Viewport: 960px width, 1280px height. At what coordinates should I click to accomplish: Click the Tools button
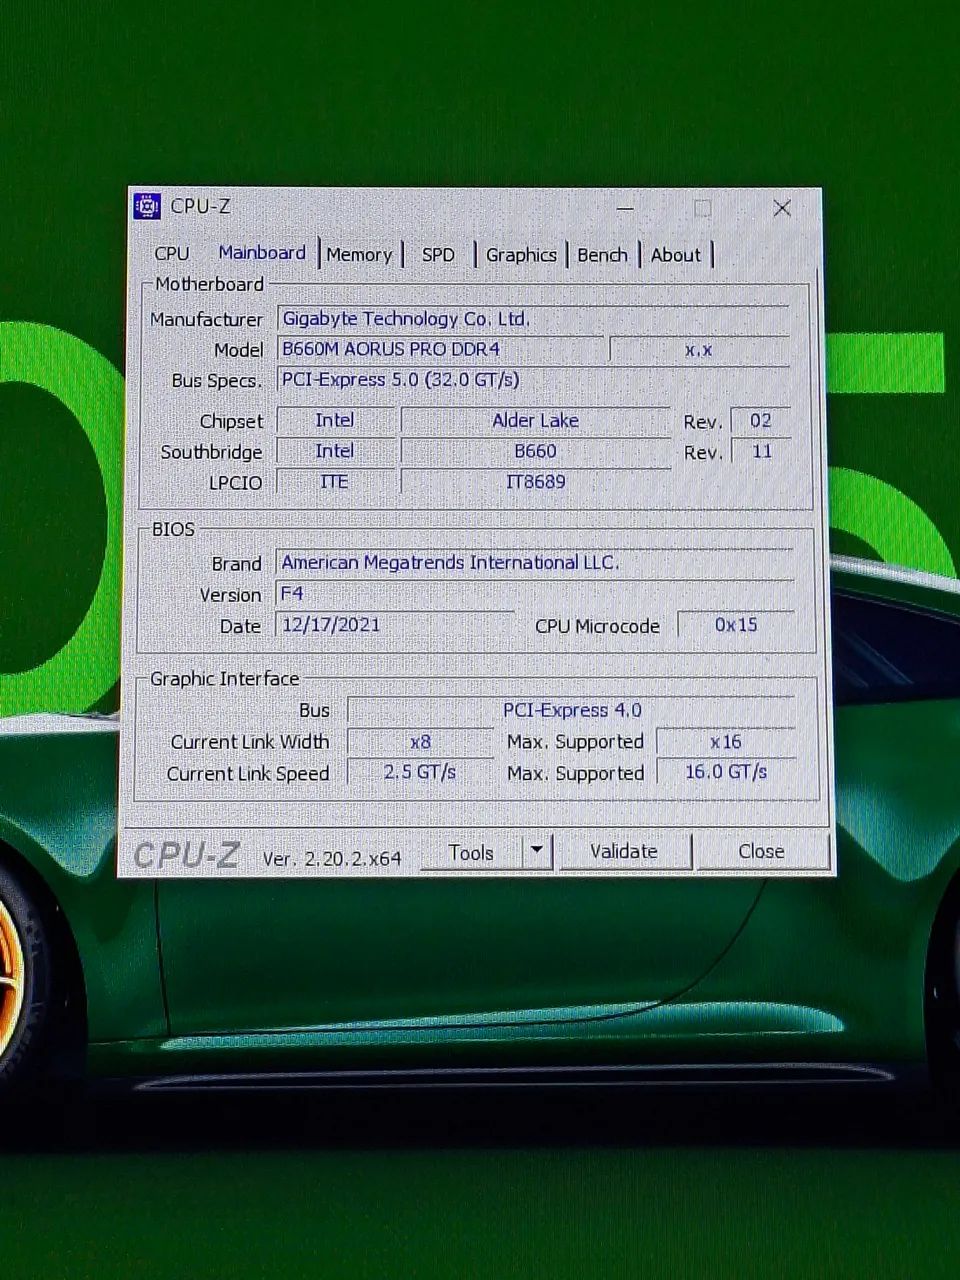tap(471, 853)
